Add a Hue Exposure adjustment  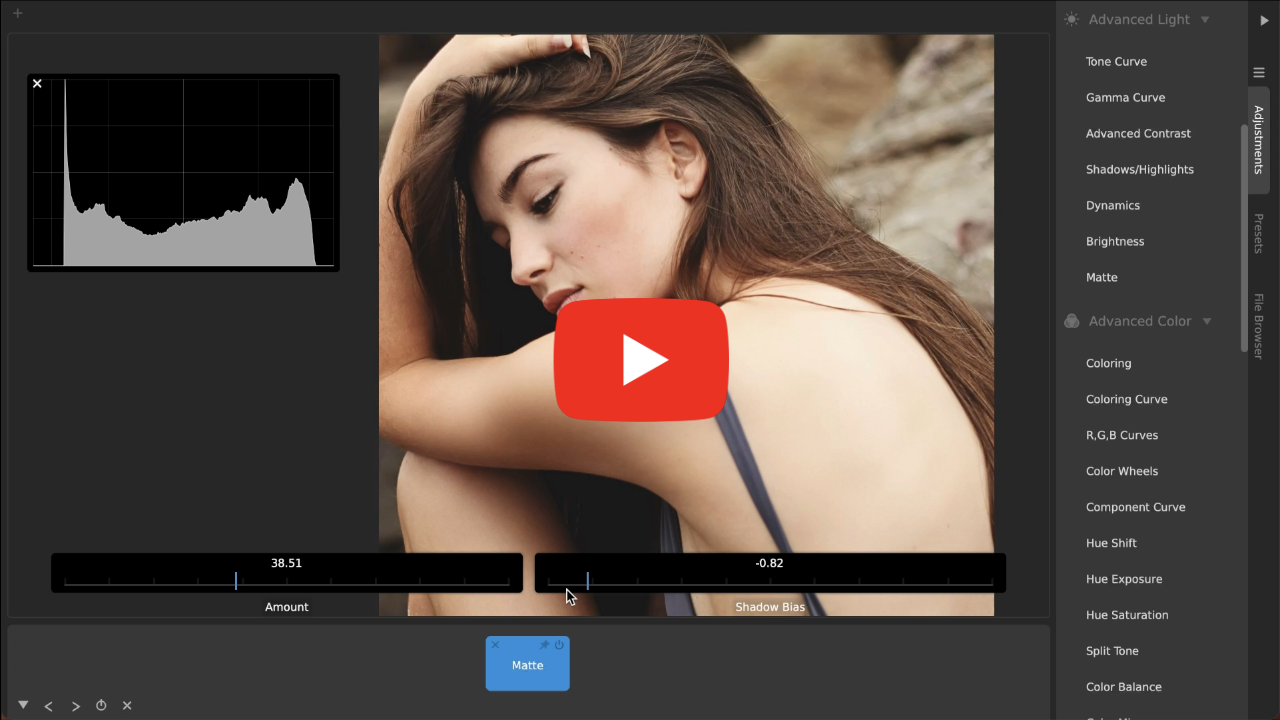(1124, 579)
